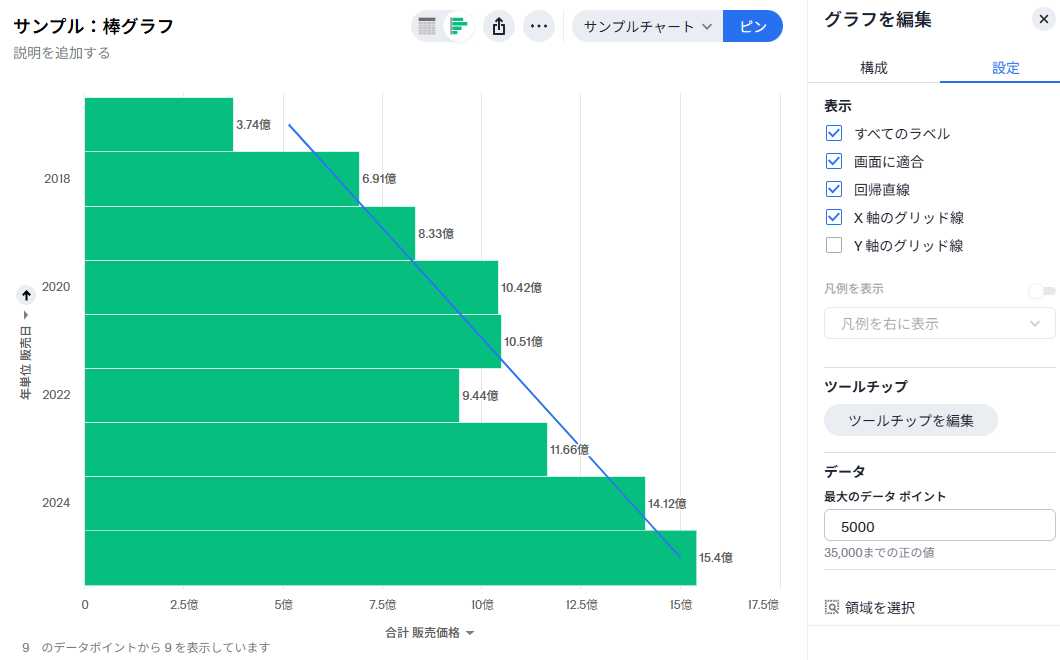The image size is (1060, 660).
Task: Switch to bar chart view icon
Action: [458, 26]
